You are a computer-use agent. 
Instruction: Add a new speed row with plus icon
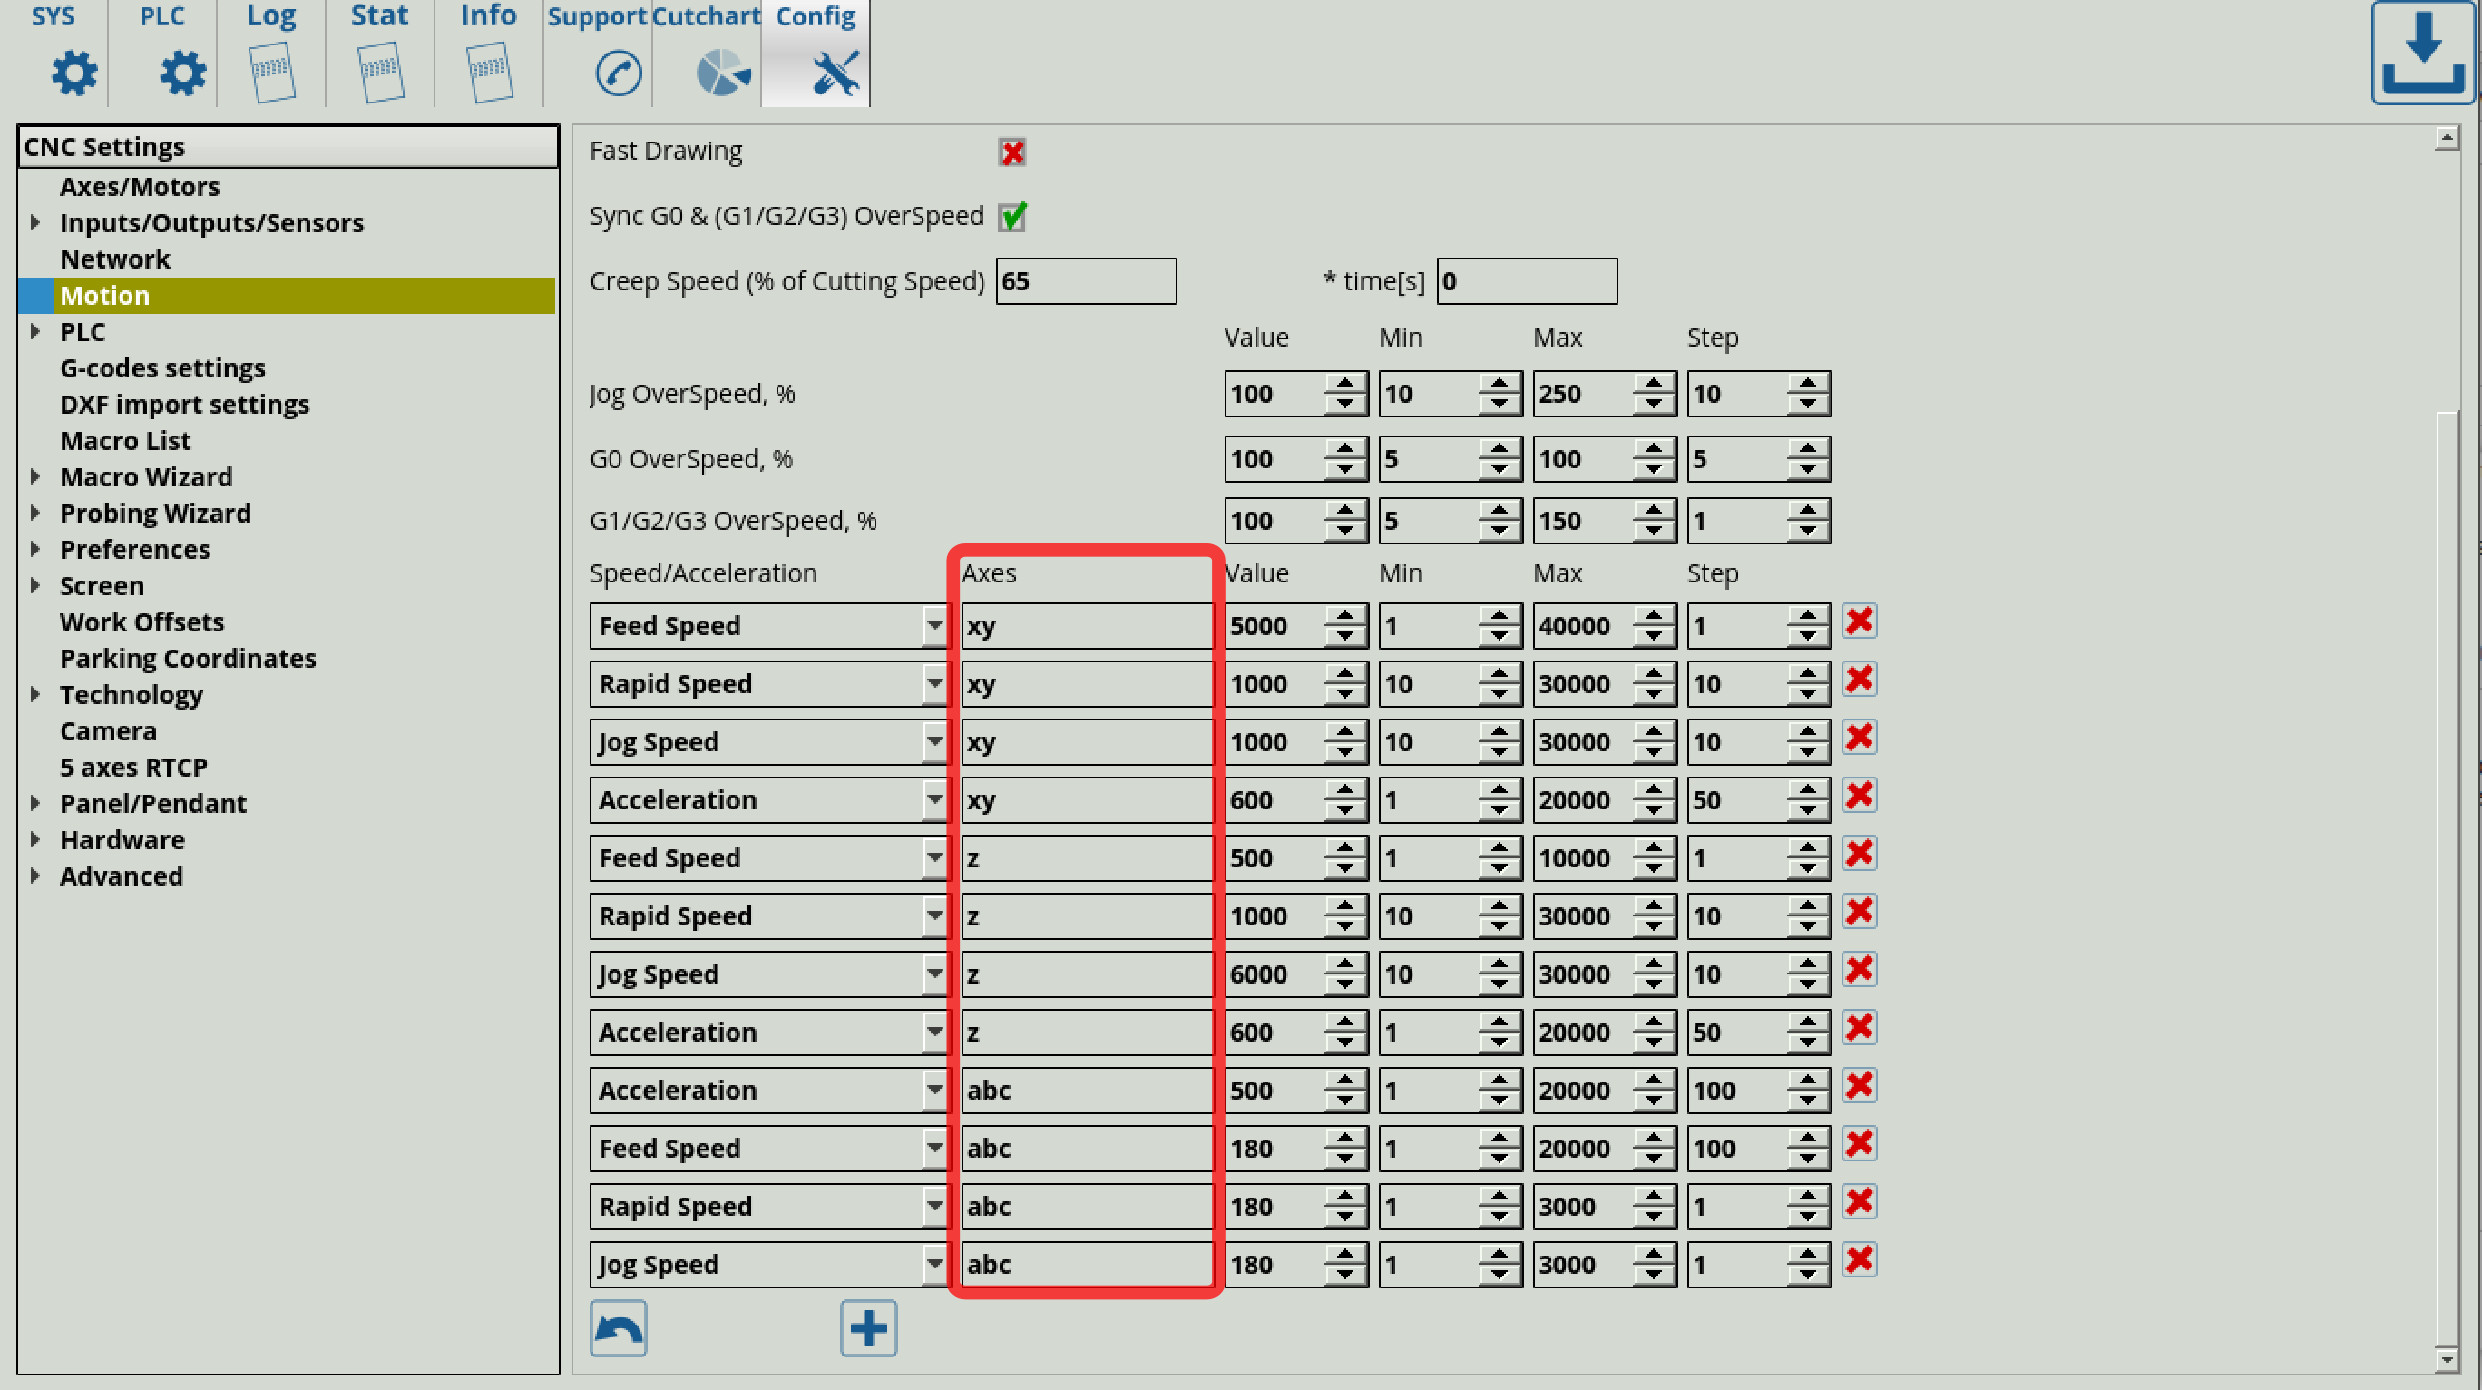coord(868,1328)
